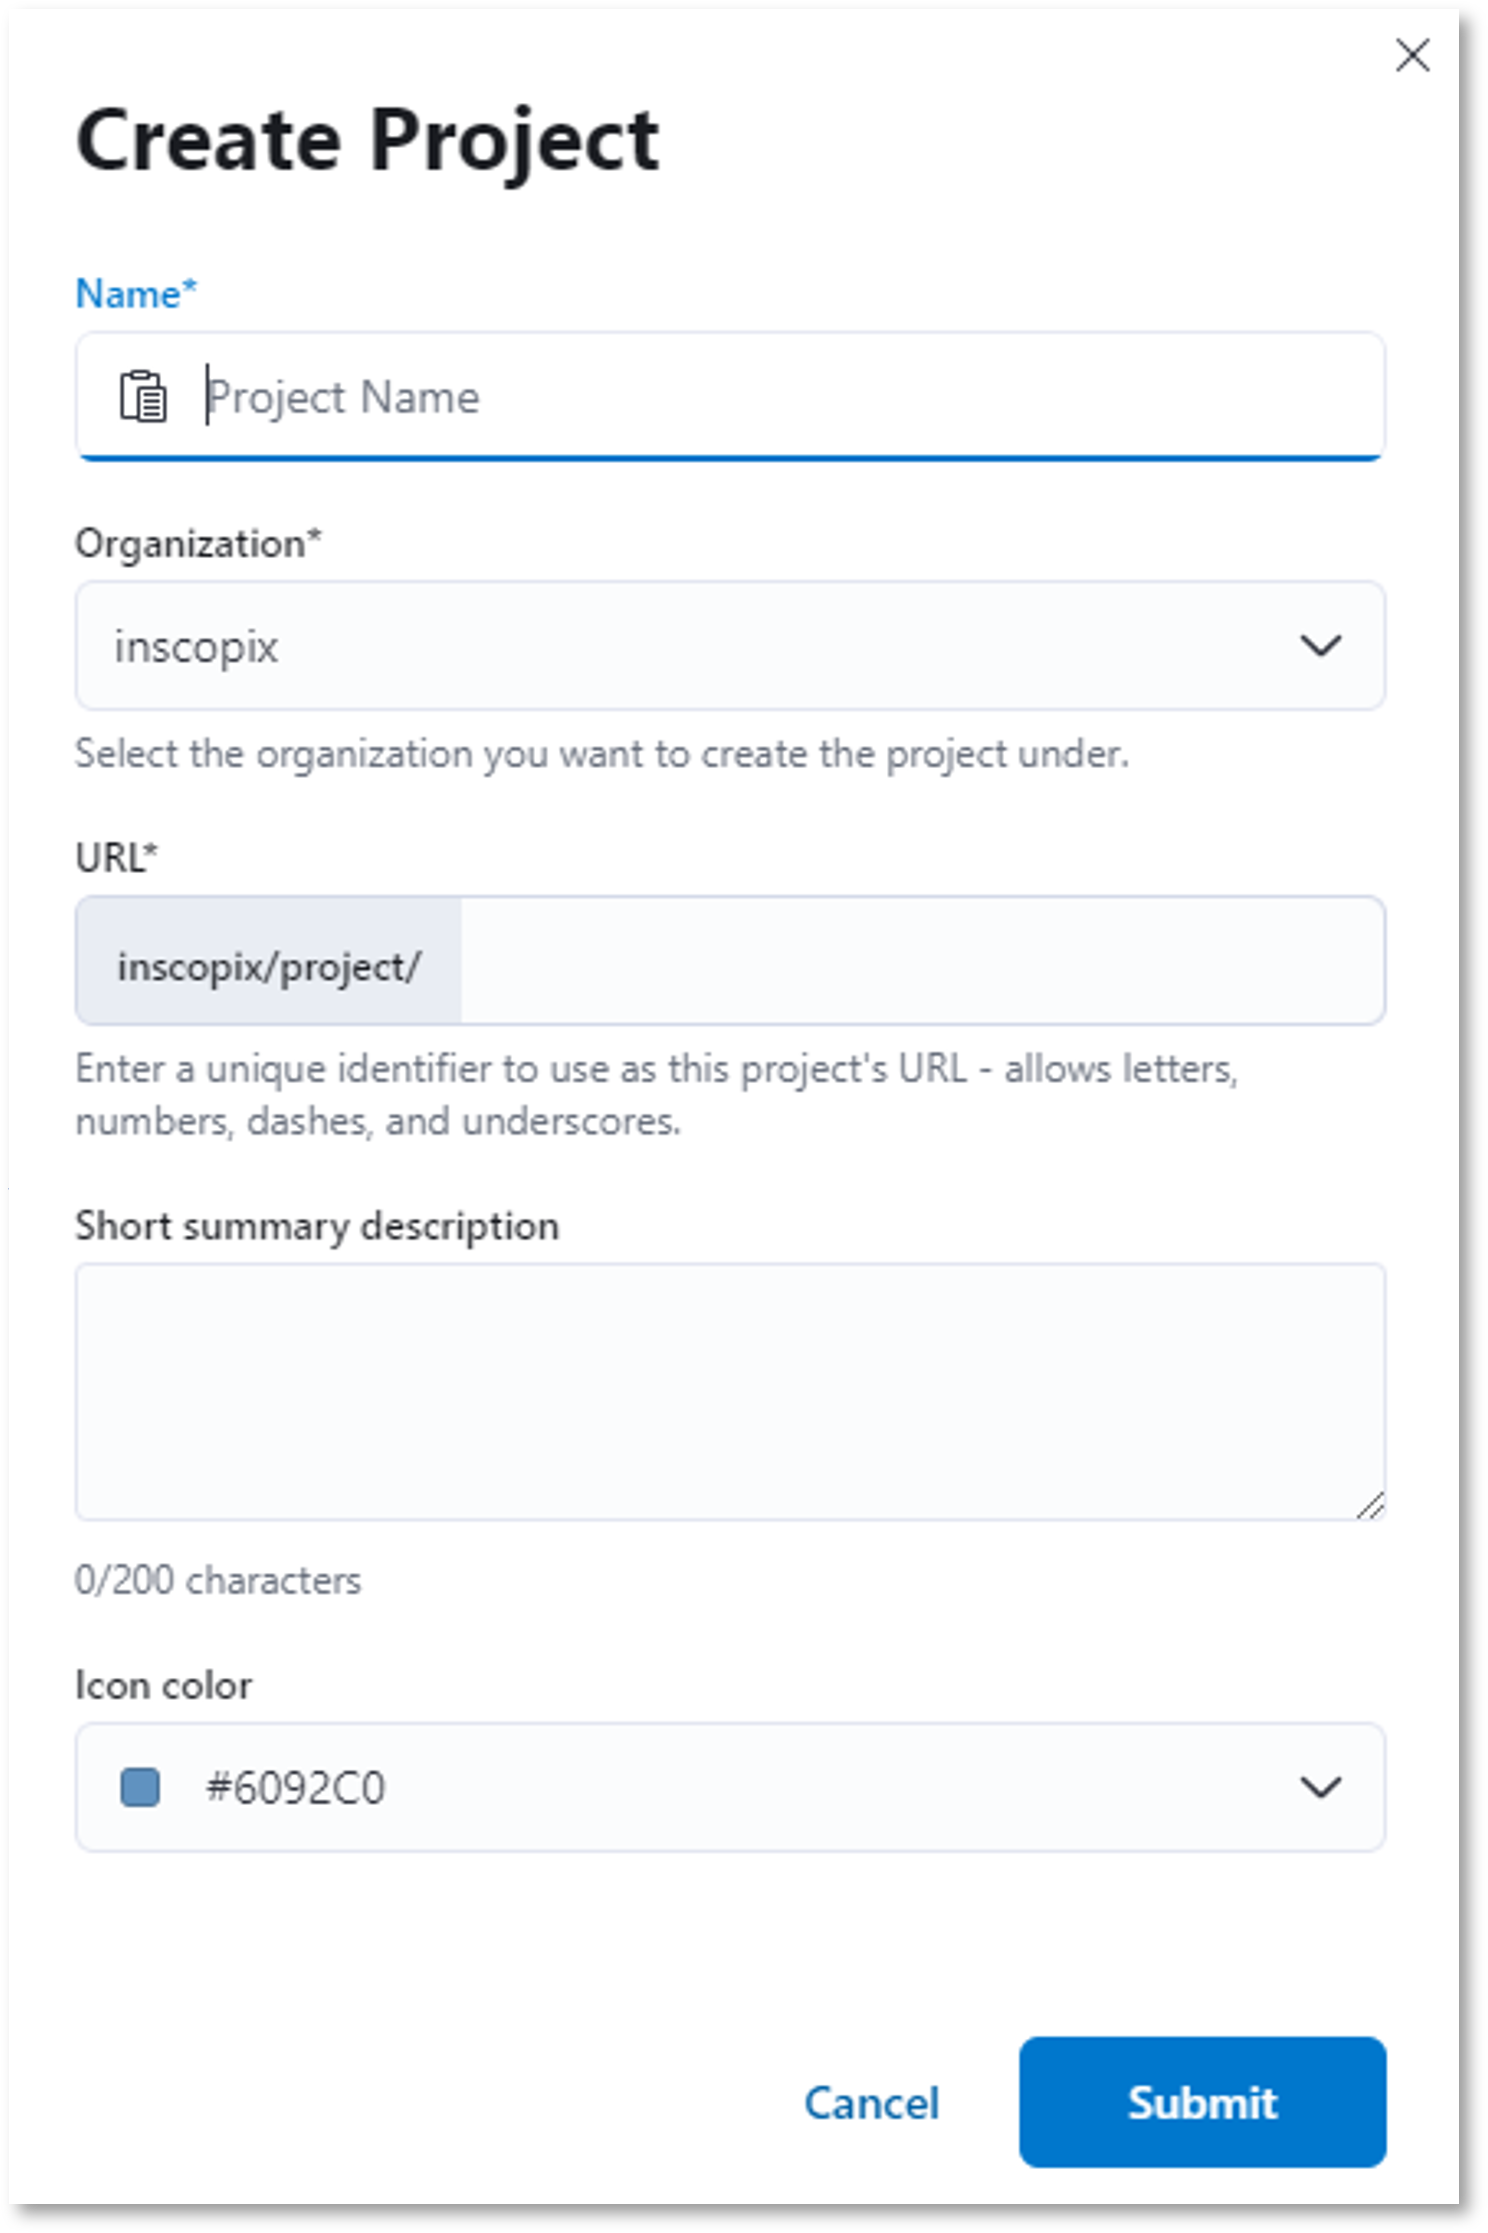Click inside Short summary description textarea
Screen dimensions: 1488x2233
coord(730,1391)
